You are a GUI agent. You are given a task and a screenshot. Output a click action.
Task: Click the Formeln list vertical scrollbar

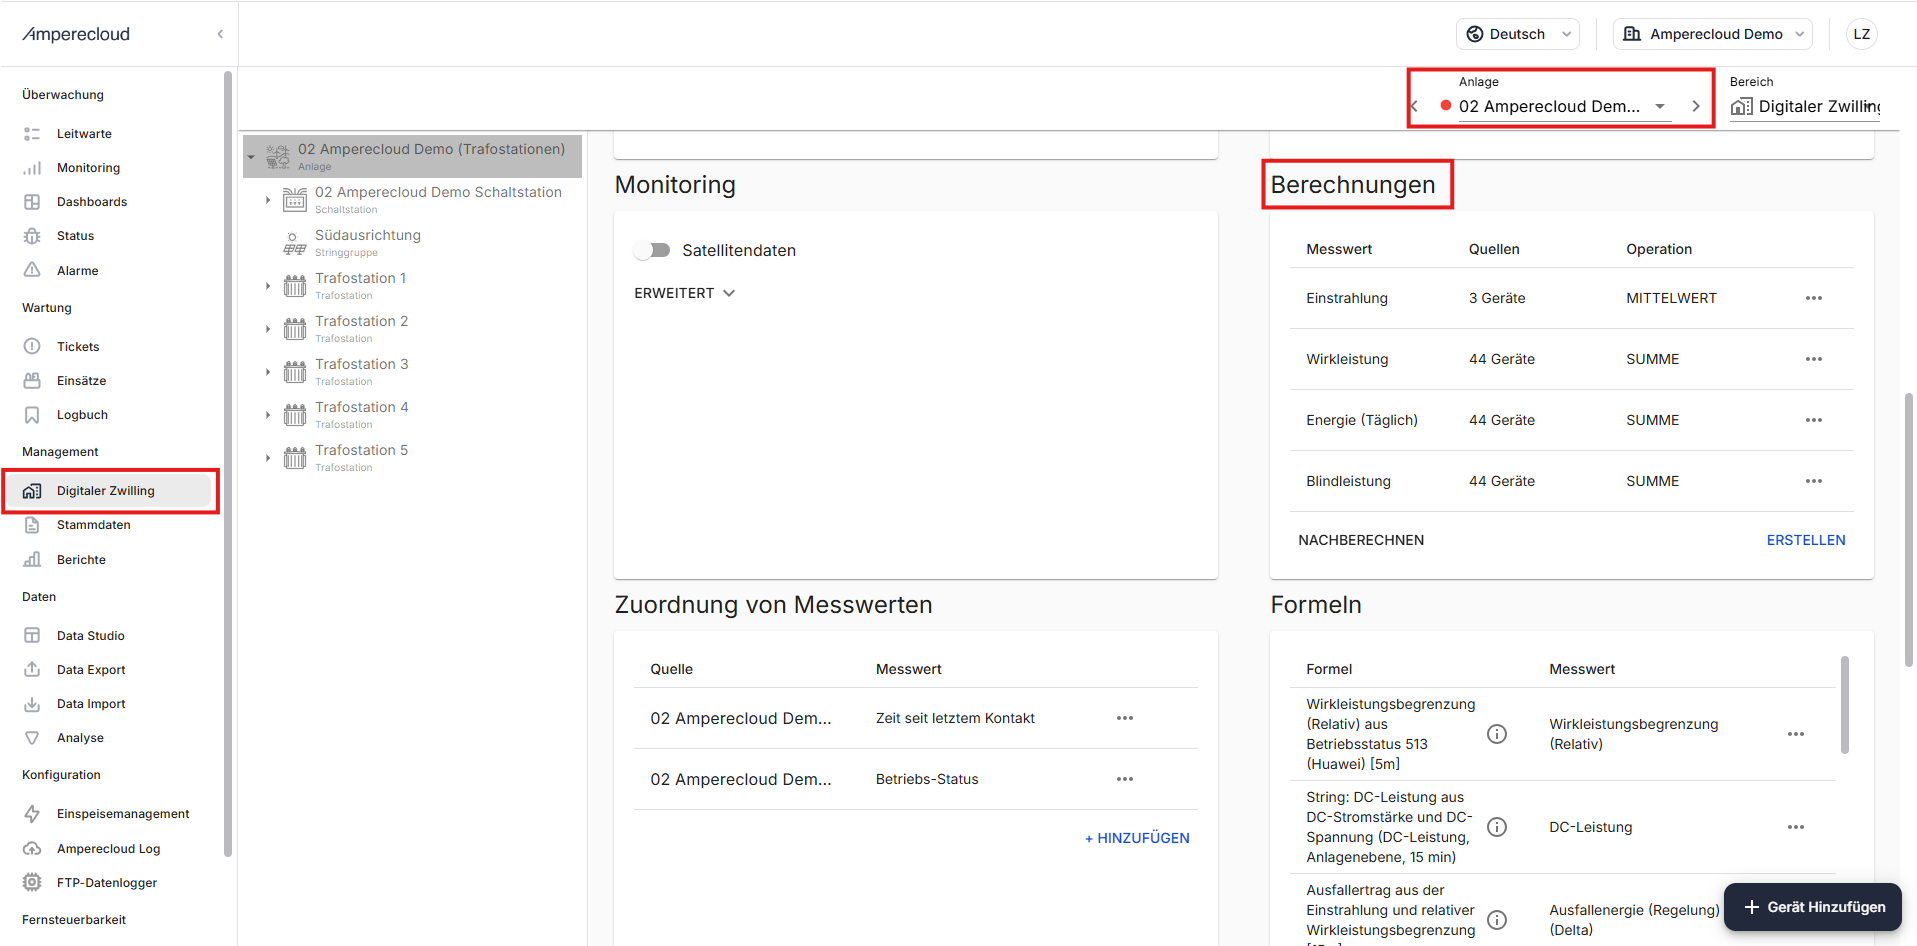point(1844,704)
